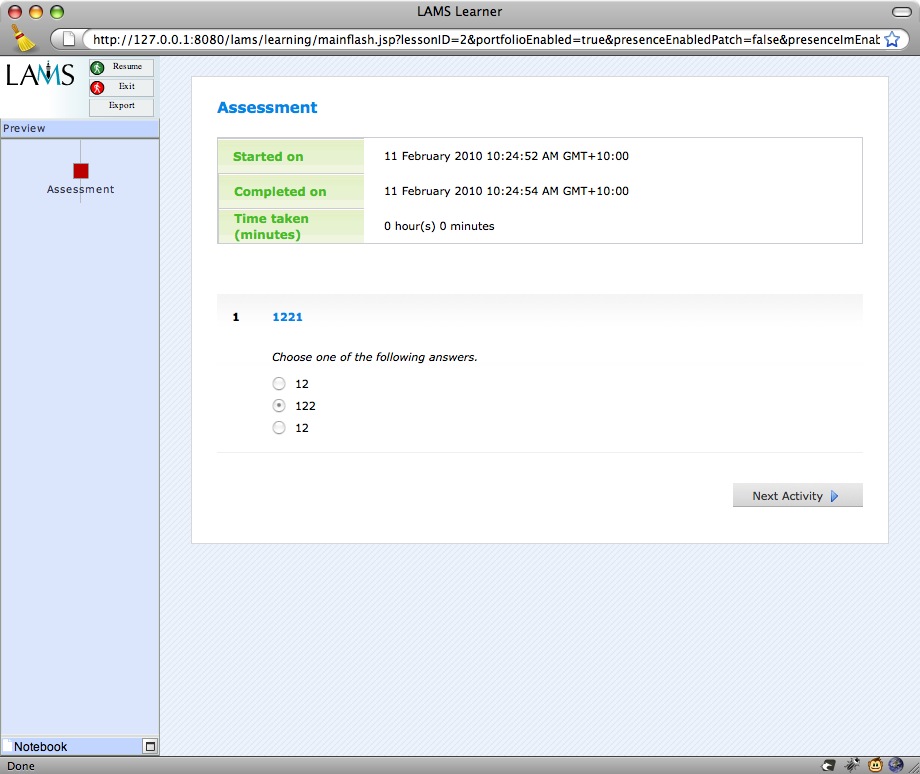Click the globe icon in the status bar

click(897, 765)
